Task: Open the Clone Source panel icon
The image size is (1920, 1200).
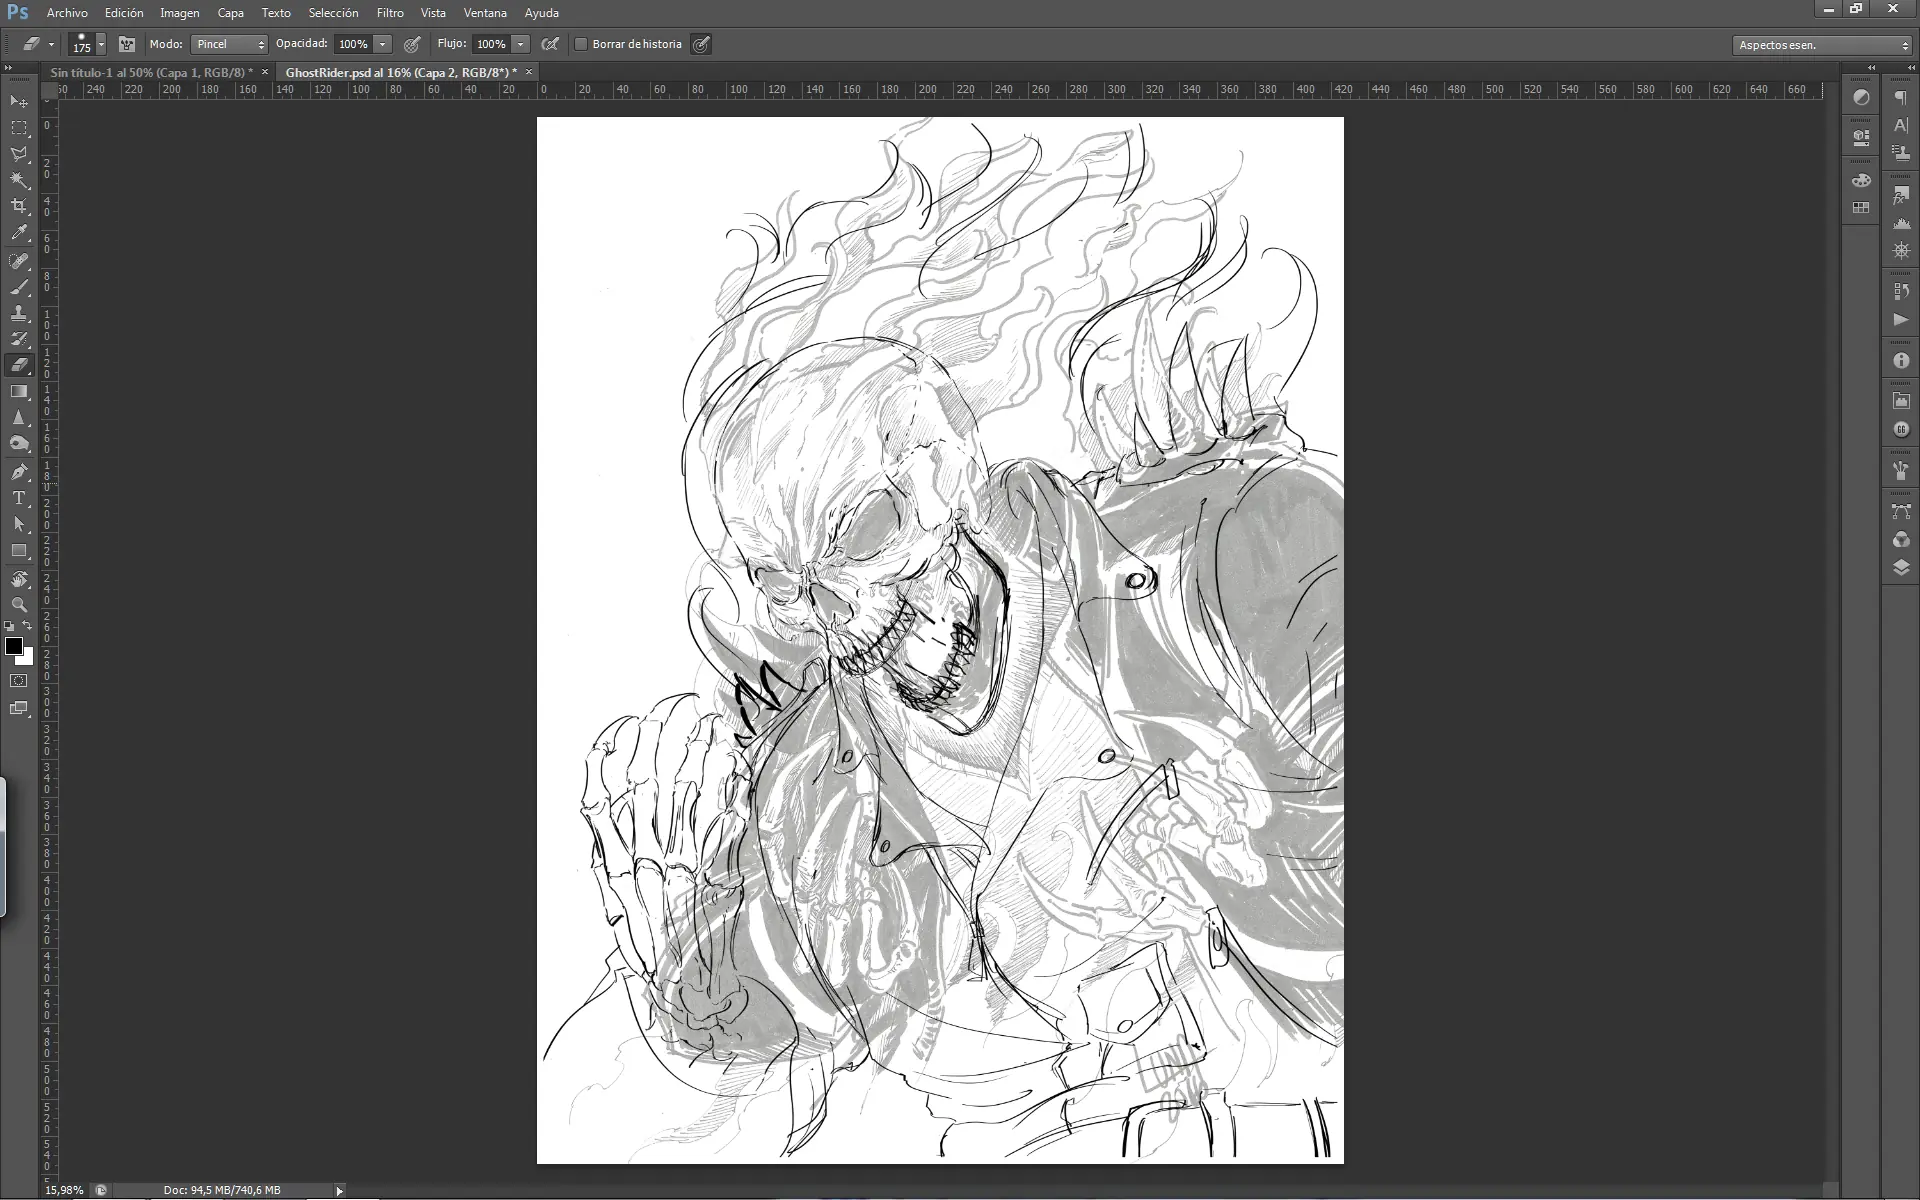Action: pos(1901,153)
